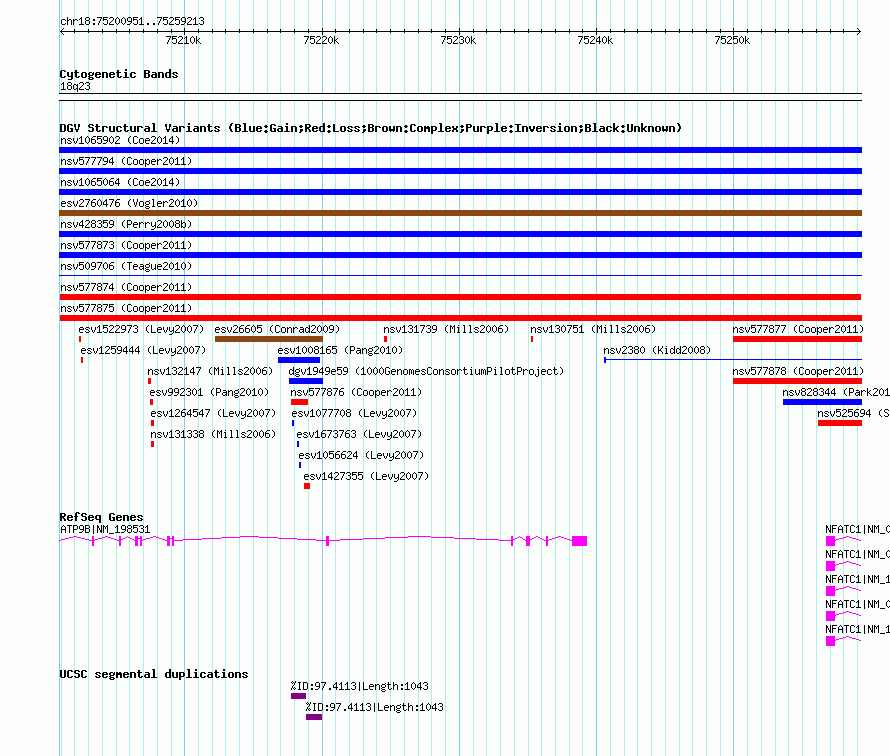This screenshot has width=890, height=756.
Task: Click the chr18:75200951..75259213 position label
Action: [x=132, y=21]
